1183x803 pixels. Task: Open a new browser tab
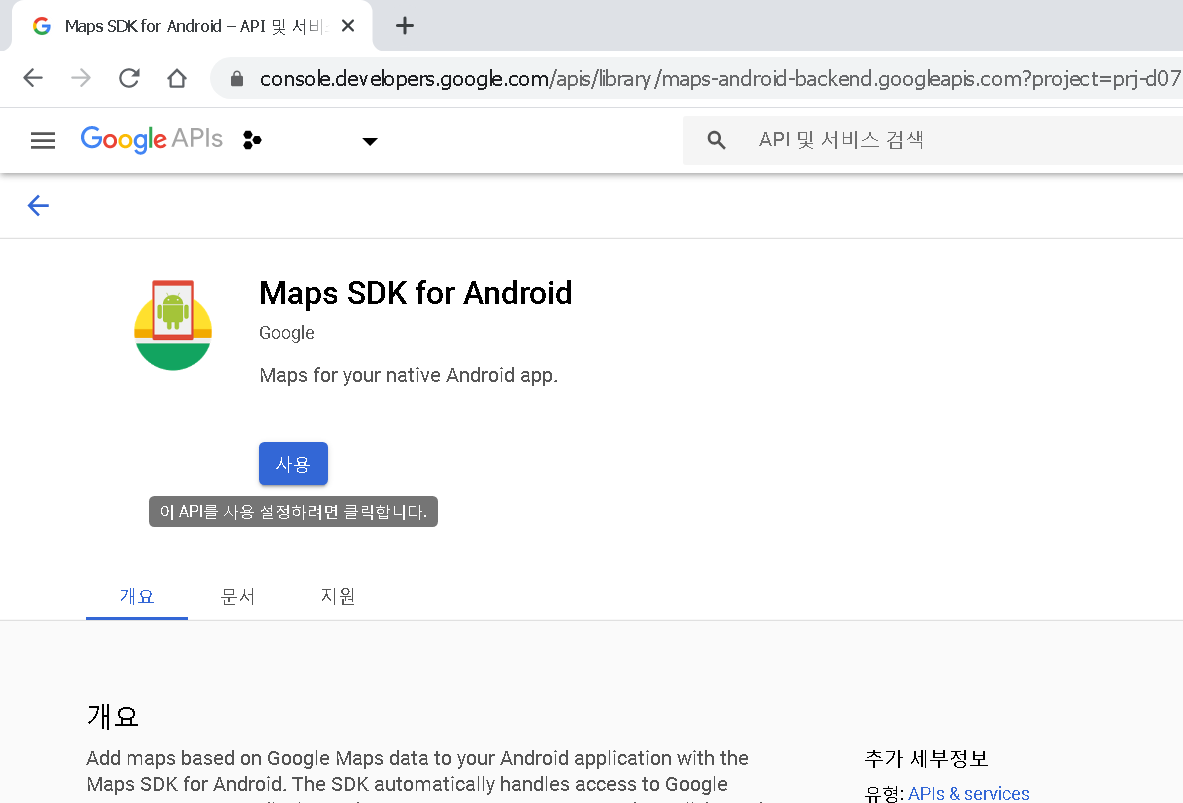[405, 26]
